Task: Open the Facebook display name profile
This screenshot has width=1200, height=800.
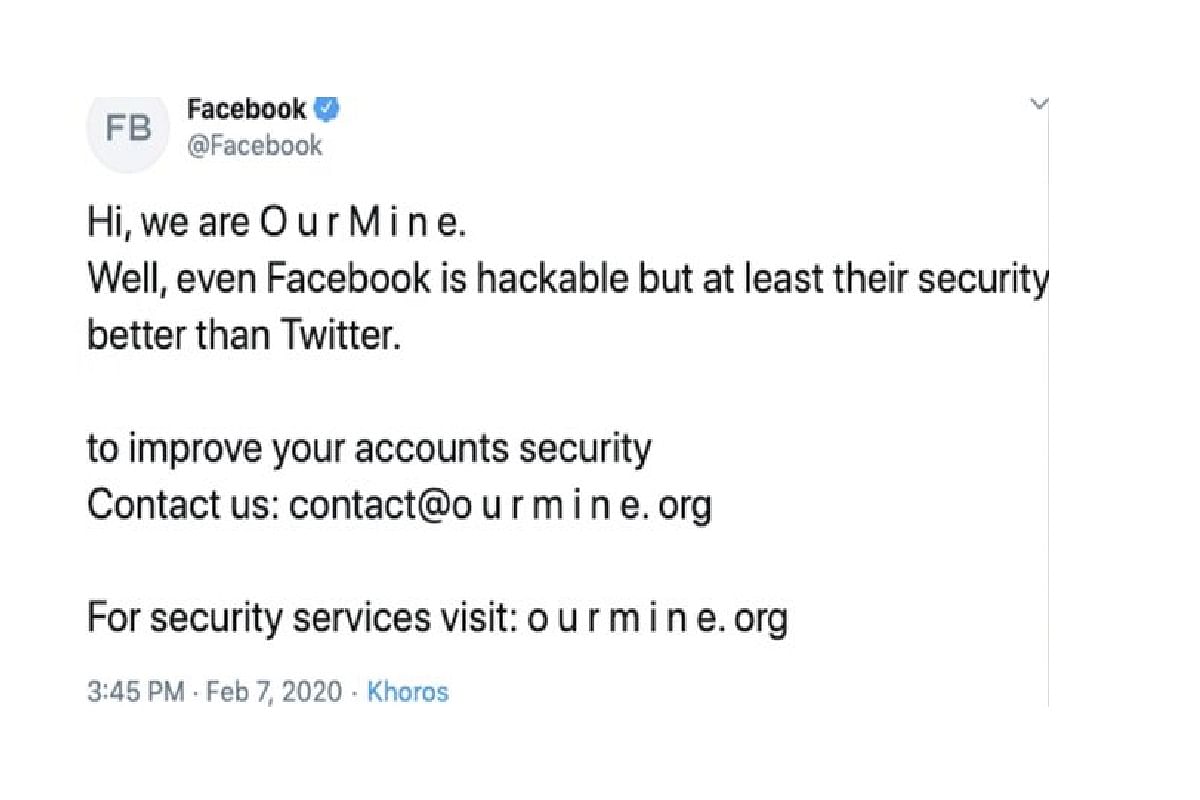Action: [x=247, y=109]
